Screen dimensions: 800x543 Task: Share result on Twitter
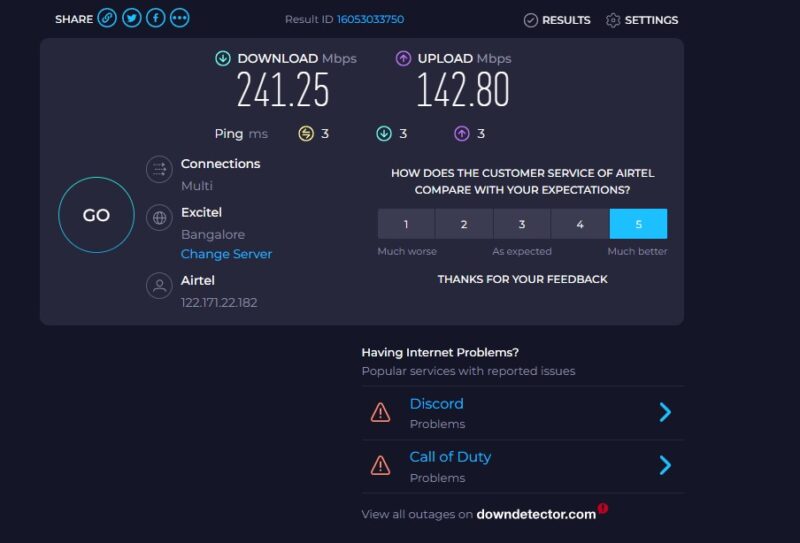[x=131, y=19]
